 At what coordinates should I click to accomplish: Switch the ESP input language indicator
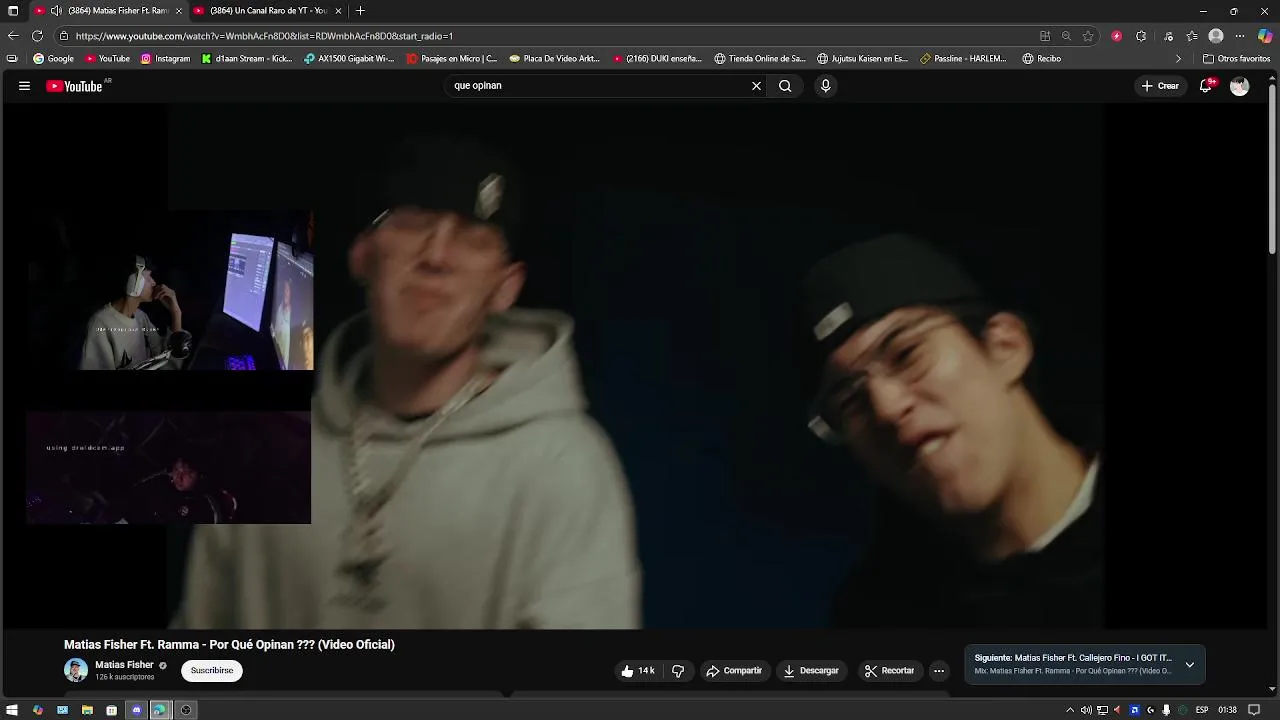point(1202,710)
